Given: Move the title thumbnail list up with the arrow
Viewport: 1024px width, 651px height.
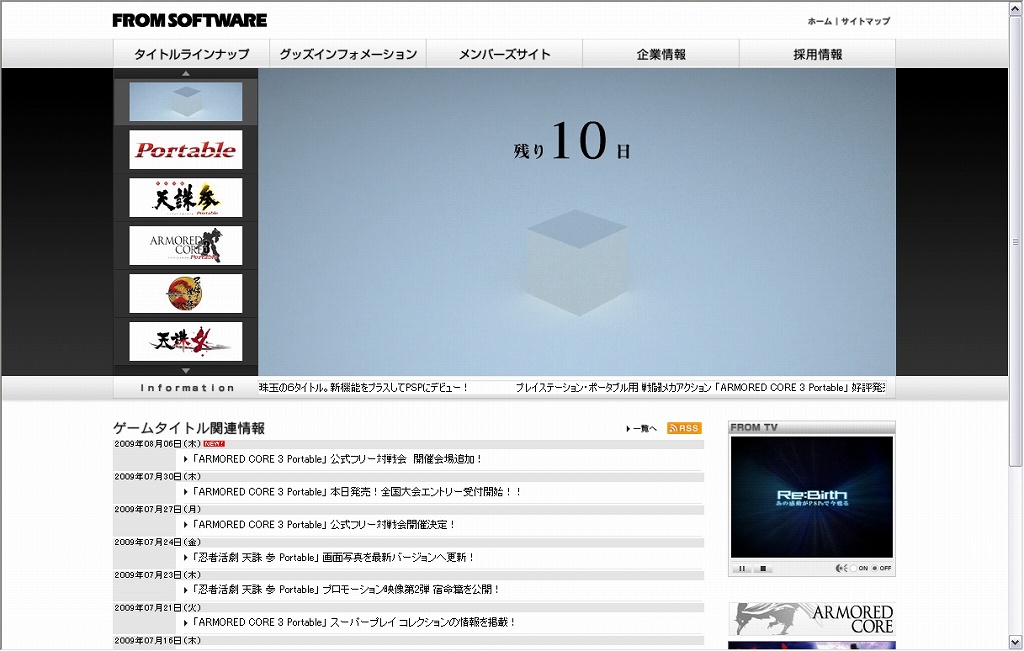Looking at the screenshot, I should point(186,73).
